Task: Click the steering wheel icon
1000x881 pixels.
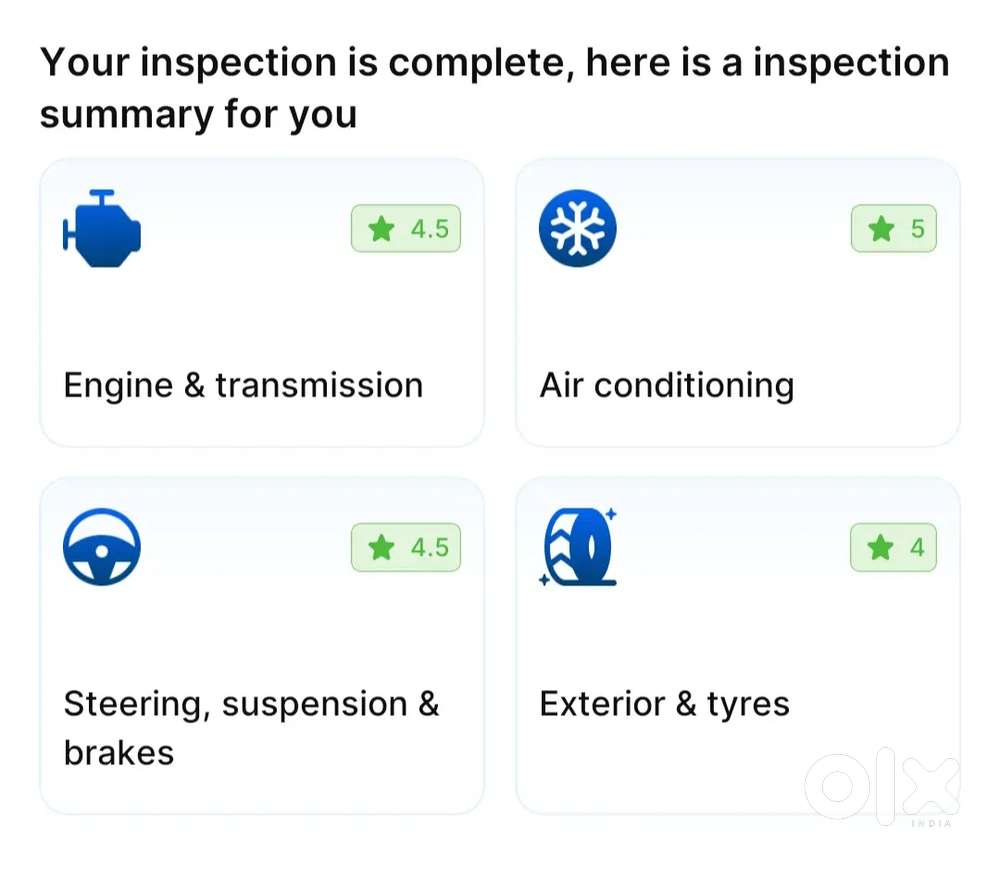Action: [x=102, y=548]
